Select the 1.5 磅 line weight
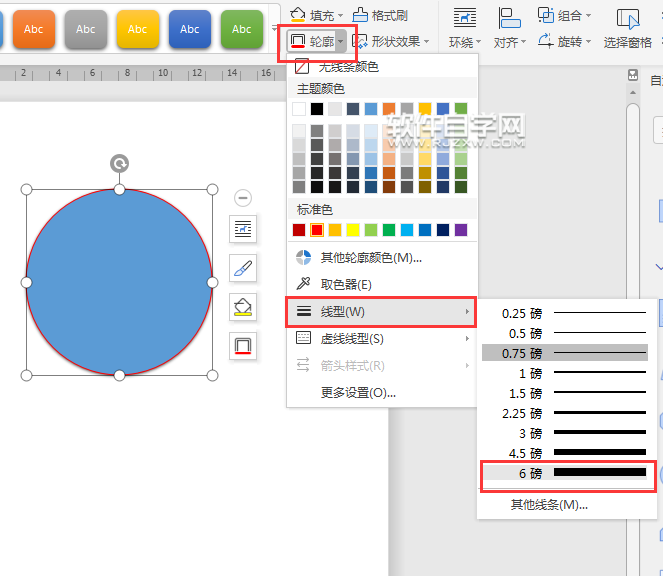Viewport: 663px width, 576px height. [565, 392]
